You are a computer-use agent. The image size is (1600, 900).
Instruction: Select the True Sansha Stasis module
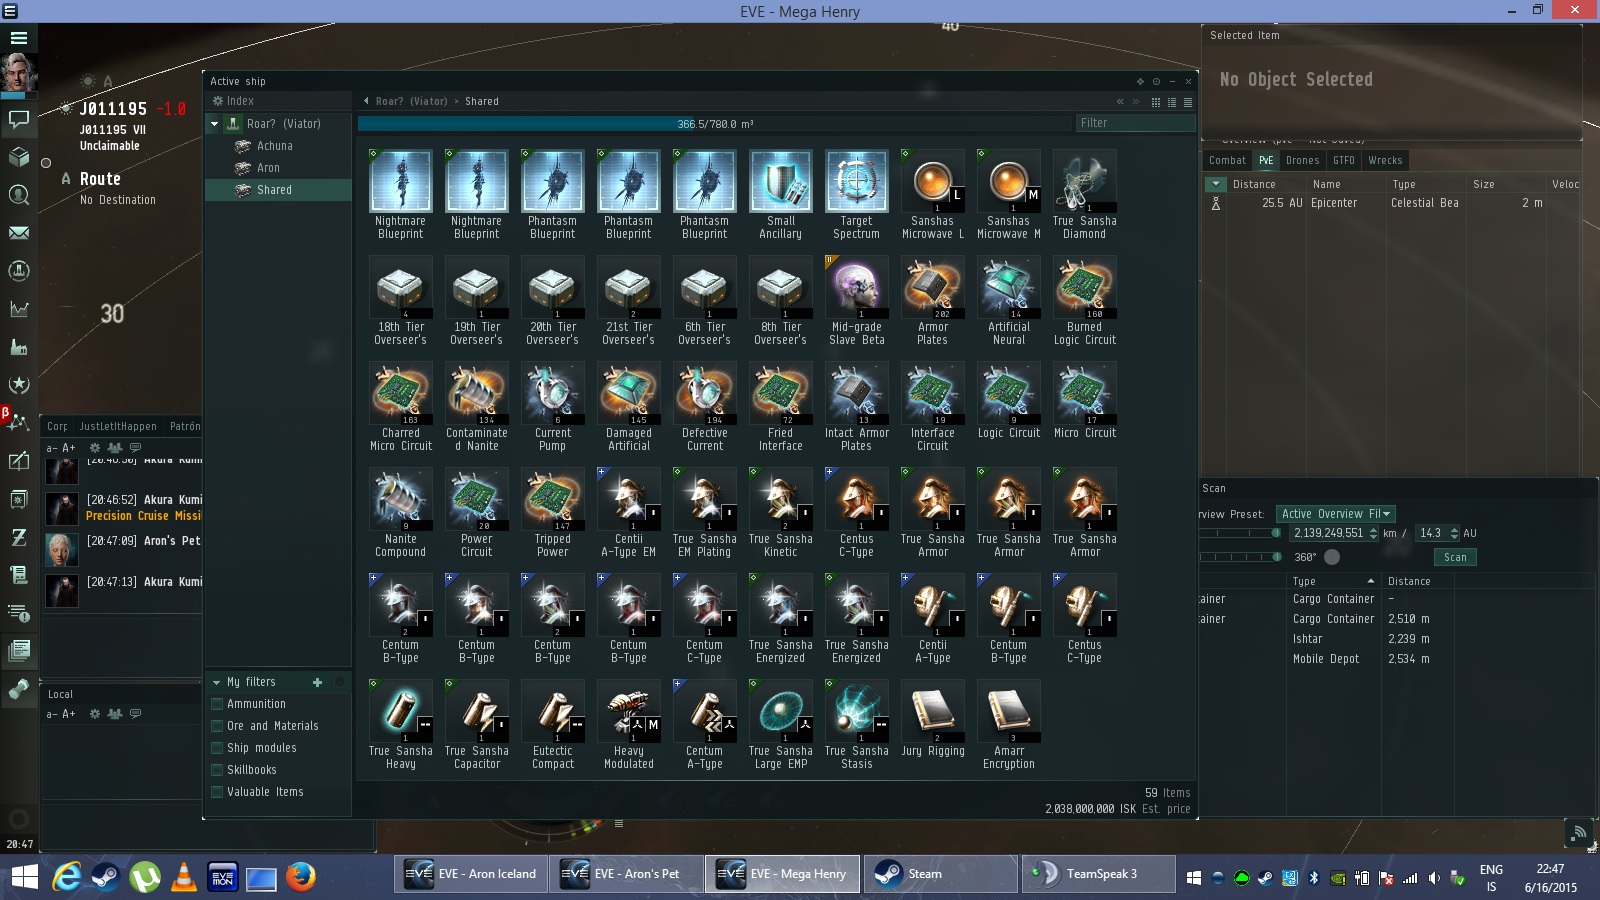857,712
